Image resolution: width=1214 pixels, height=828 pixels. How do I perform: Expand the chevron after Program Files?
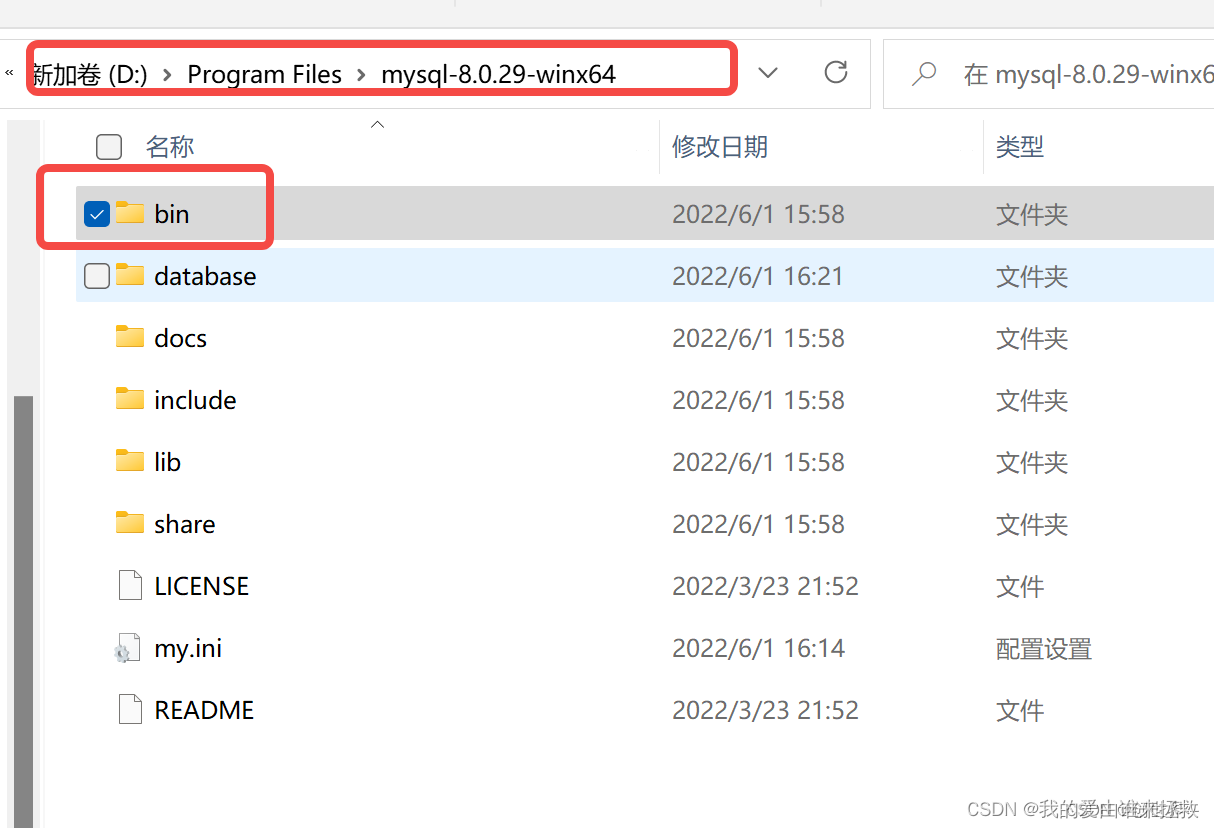(361, 75)
